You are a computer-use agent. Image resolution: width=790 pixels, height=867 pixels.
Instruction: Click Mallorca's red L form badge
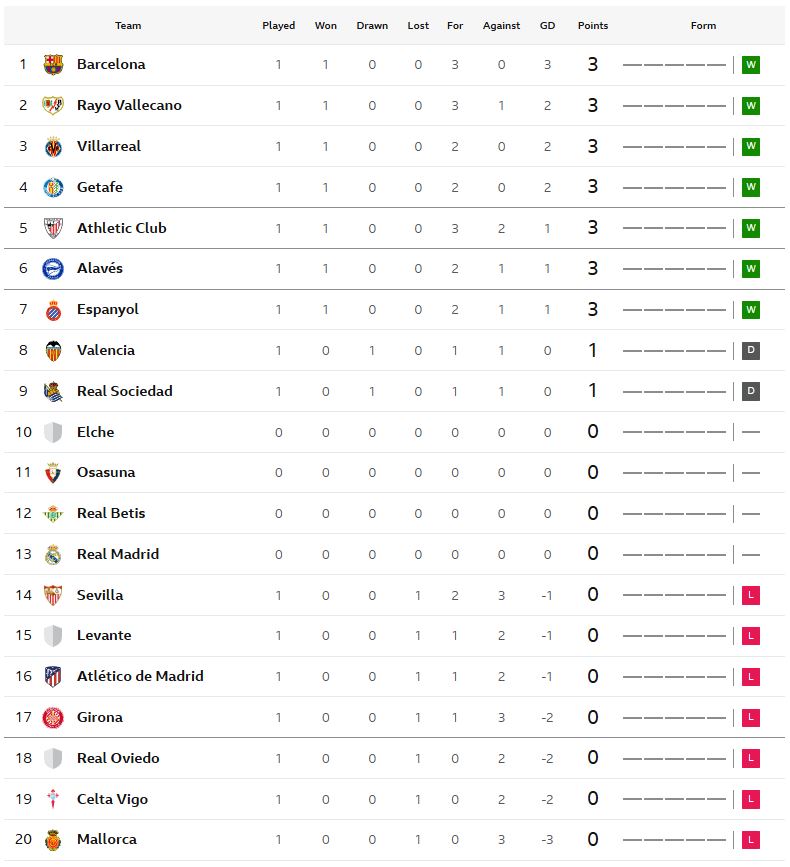(751, 840)
